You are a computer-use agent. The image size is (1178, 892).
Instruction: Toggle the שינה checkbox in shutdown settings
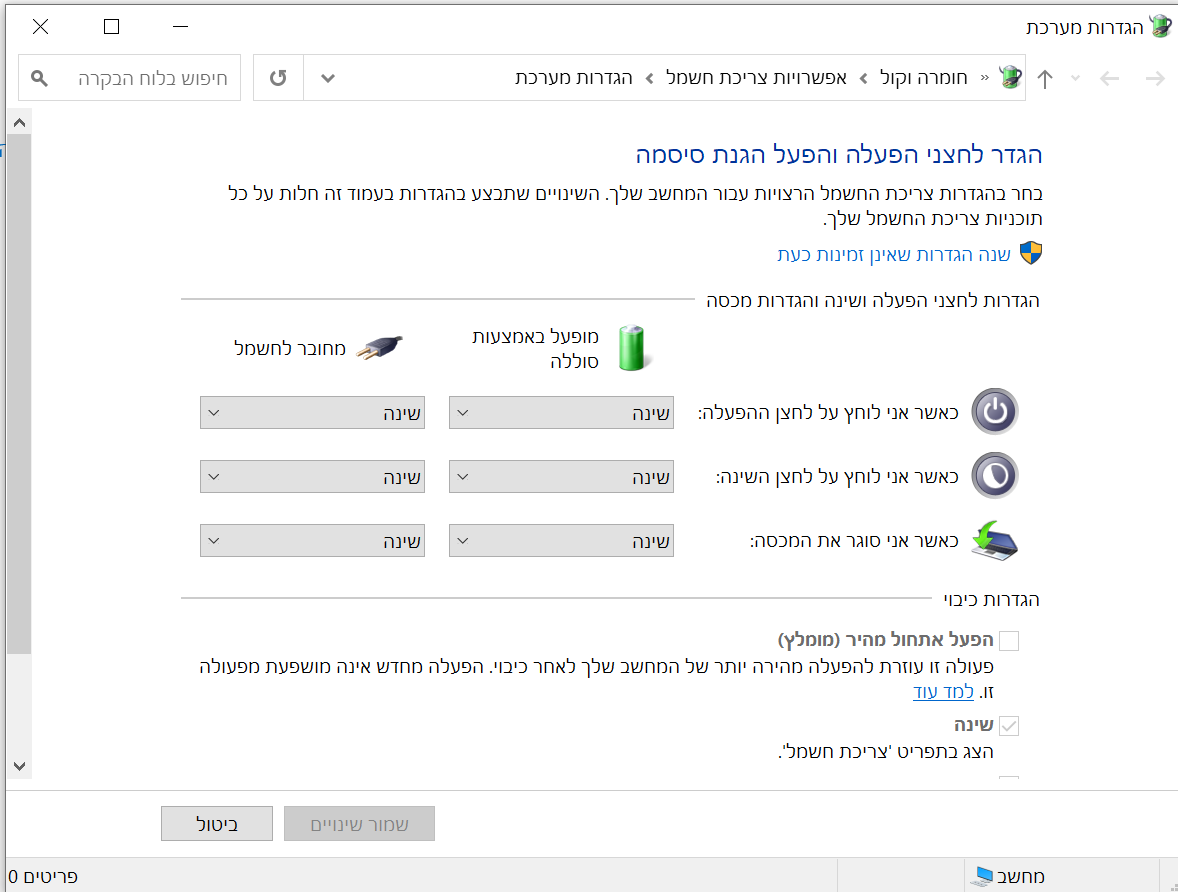(1009, 726)
